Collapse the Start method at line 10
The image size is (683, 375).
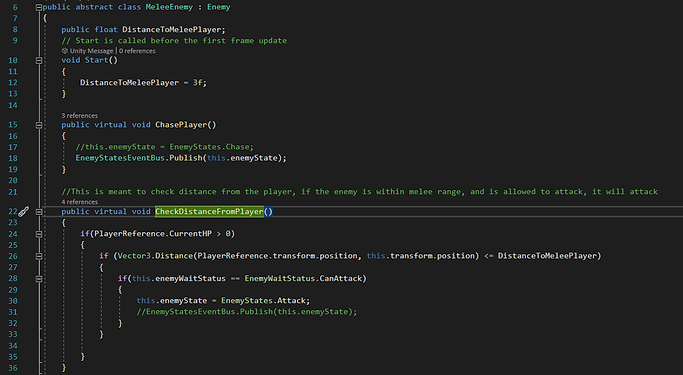(x=39, y=61)
